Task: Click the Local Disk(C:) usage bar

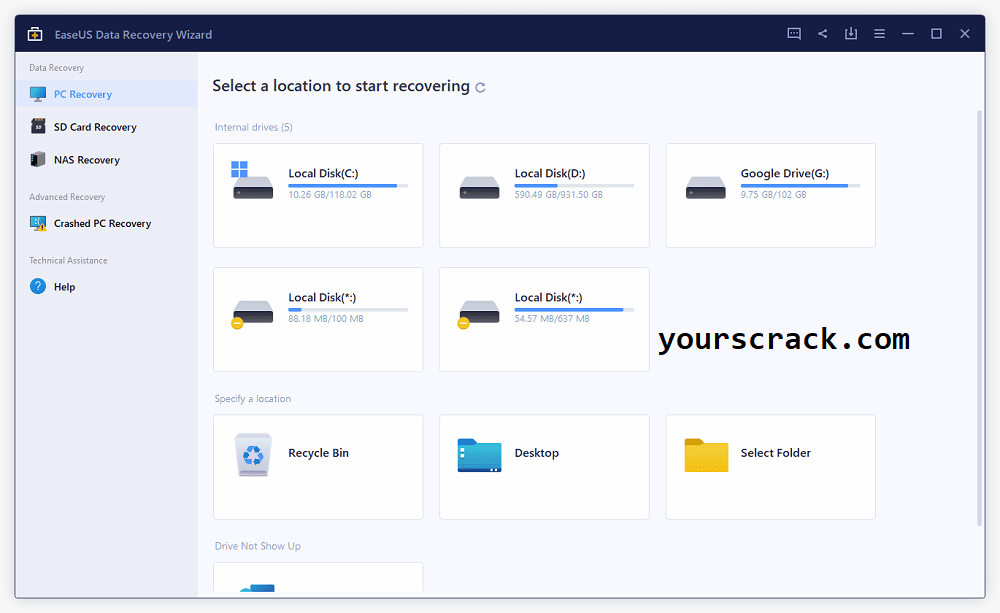Action: pyautogui.click(x=348, y=186)
